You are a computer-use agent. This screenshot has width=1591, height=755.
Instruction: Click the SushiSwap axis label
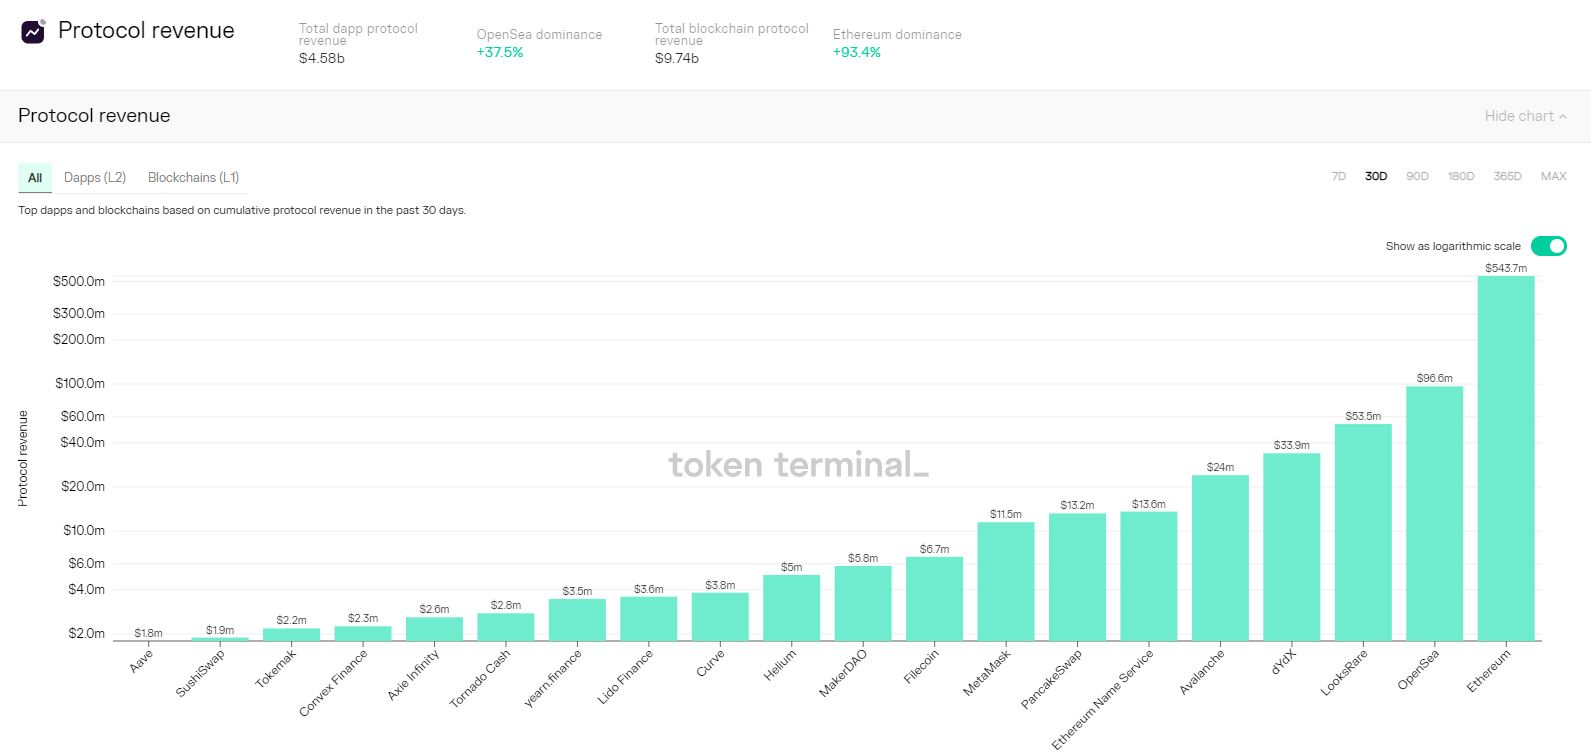pyautogui.click(x=200, y=673)
